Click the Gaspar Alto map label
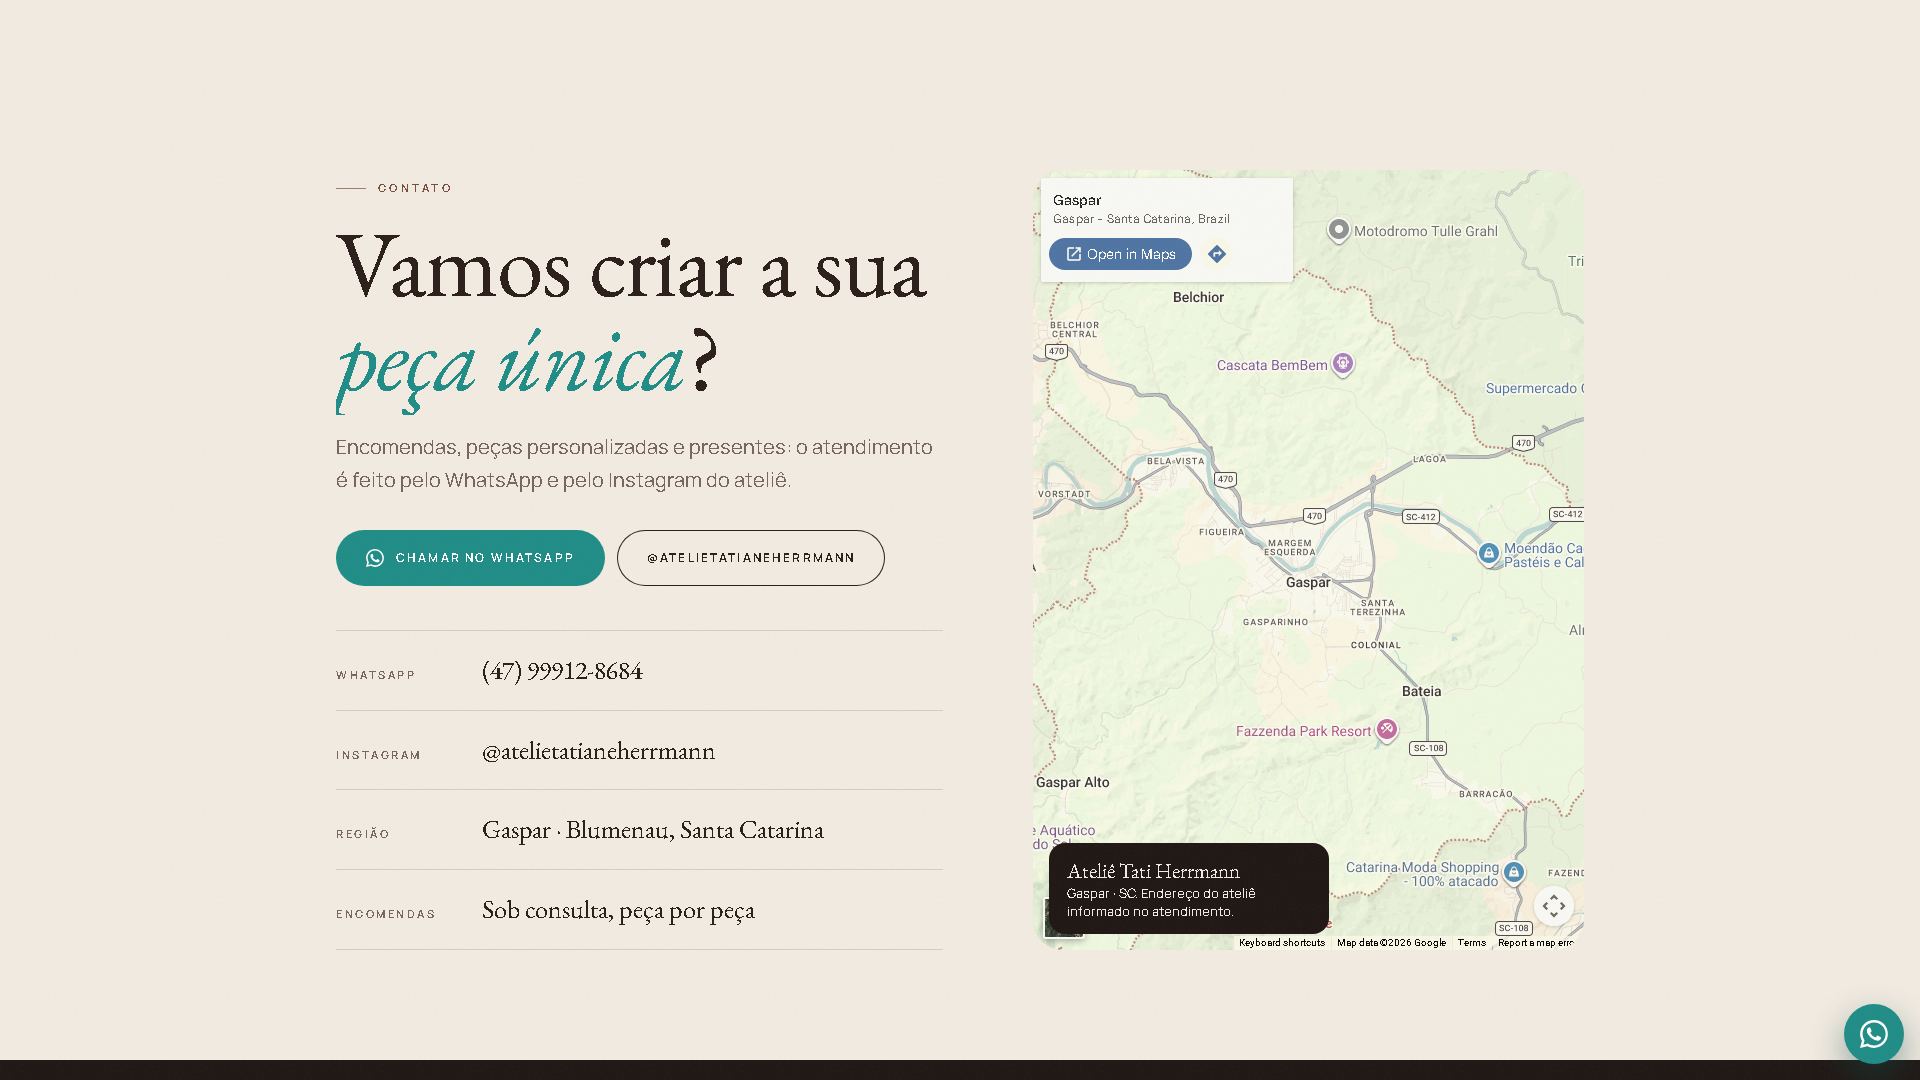Screen dimensions: 1920x1080 1072,782
